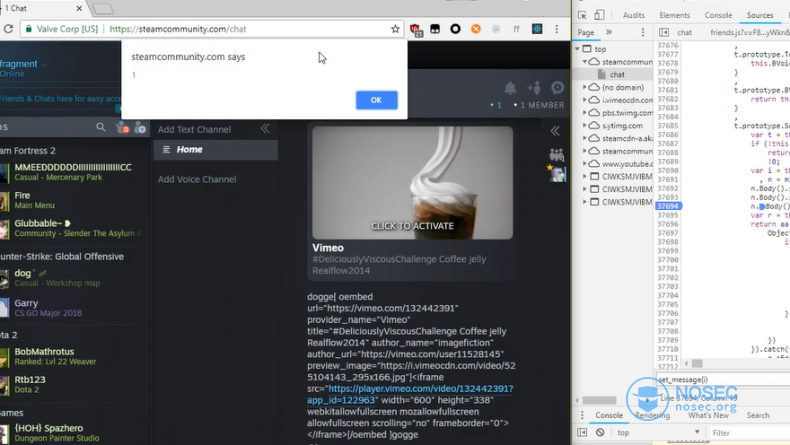Select the Home text channel
Screen dimensions: 790x445
click(x=216, y=150)
